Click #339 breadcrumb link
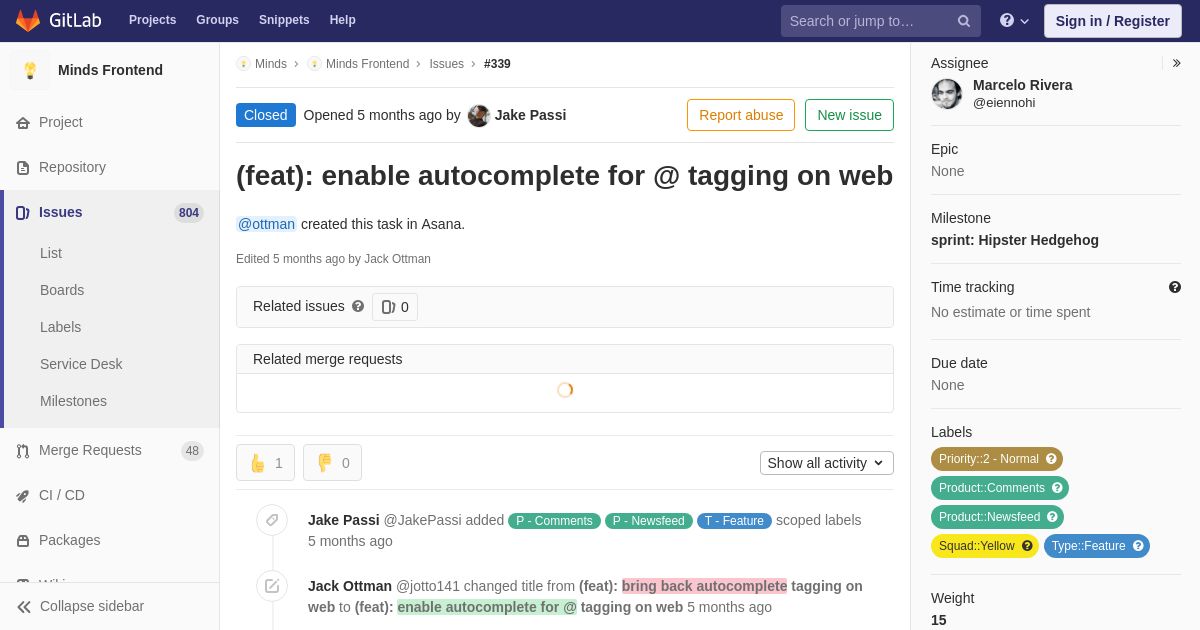The height and width of the screenshot is (630, 1200). tap(497, 64)
